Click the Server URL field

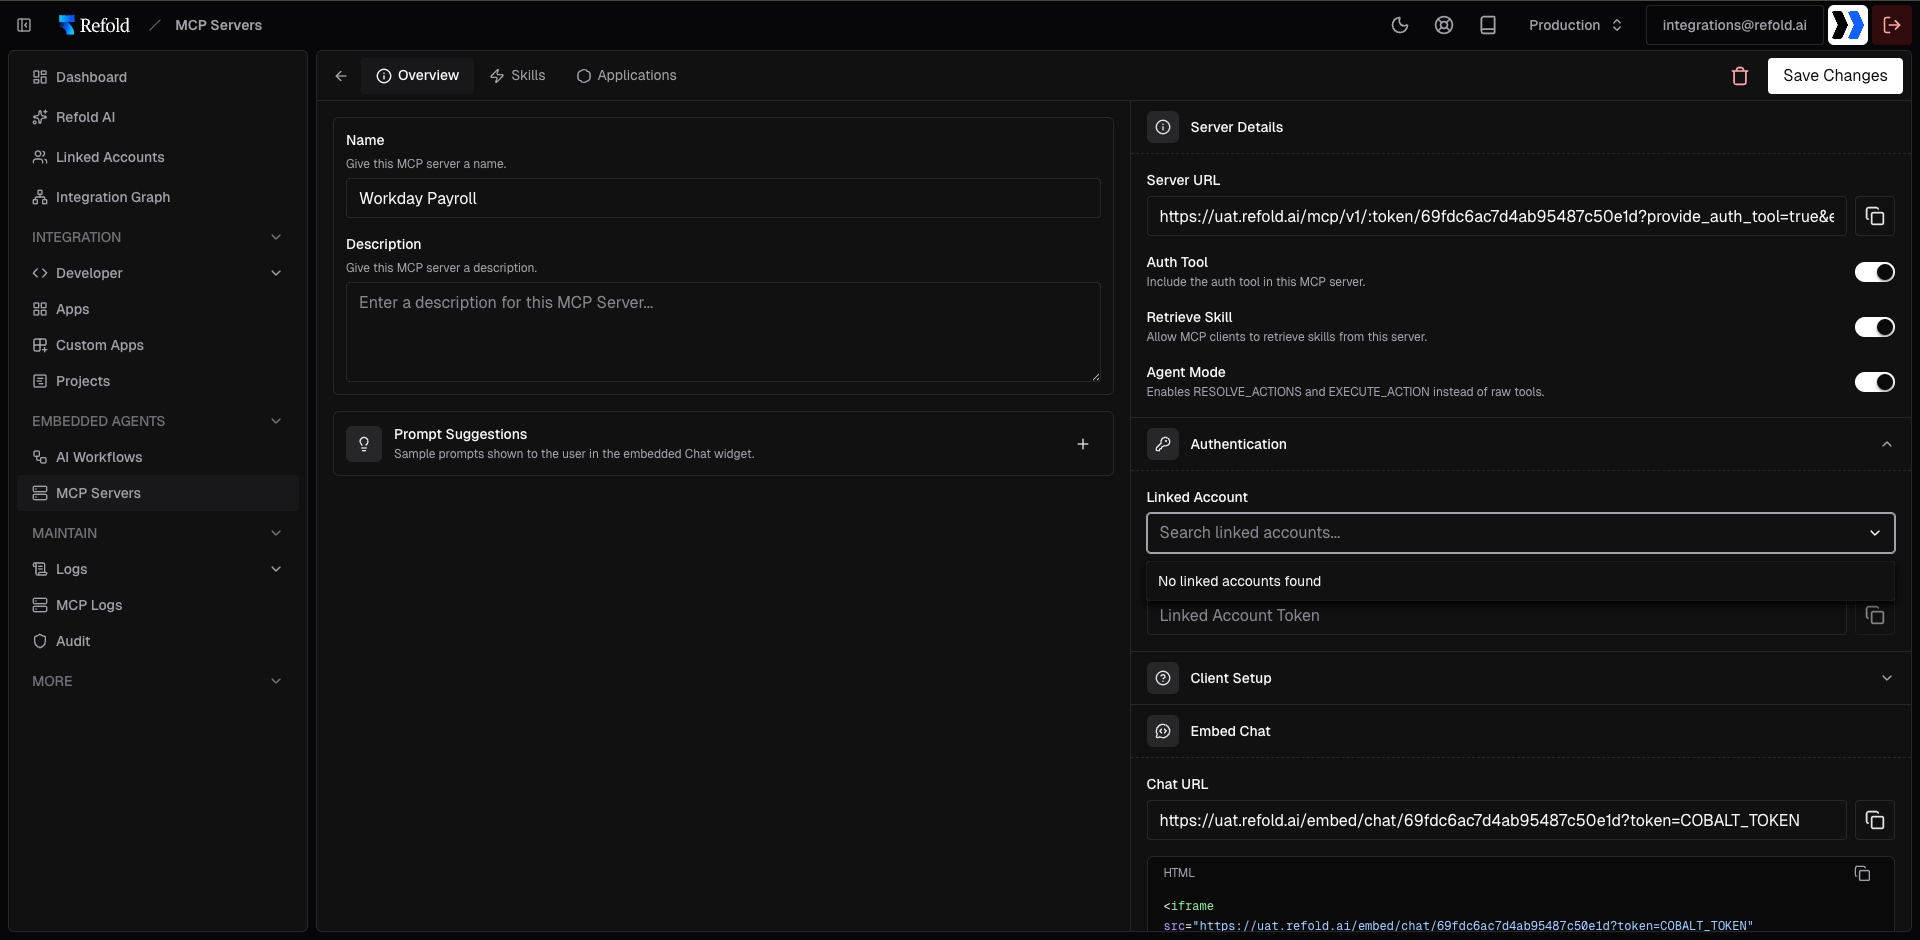[x=1496, y=216]
